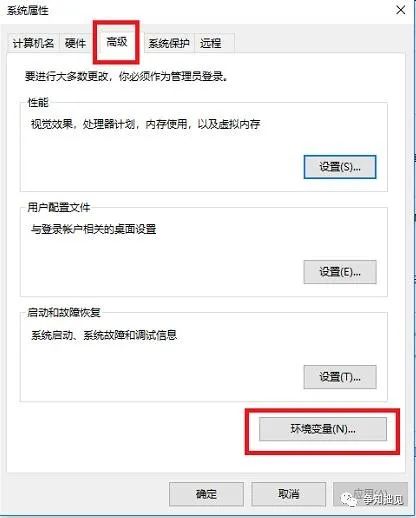
Task: Open performance 设置(S) button
Action: point(340,167)
